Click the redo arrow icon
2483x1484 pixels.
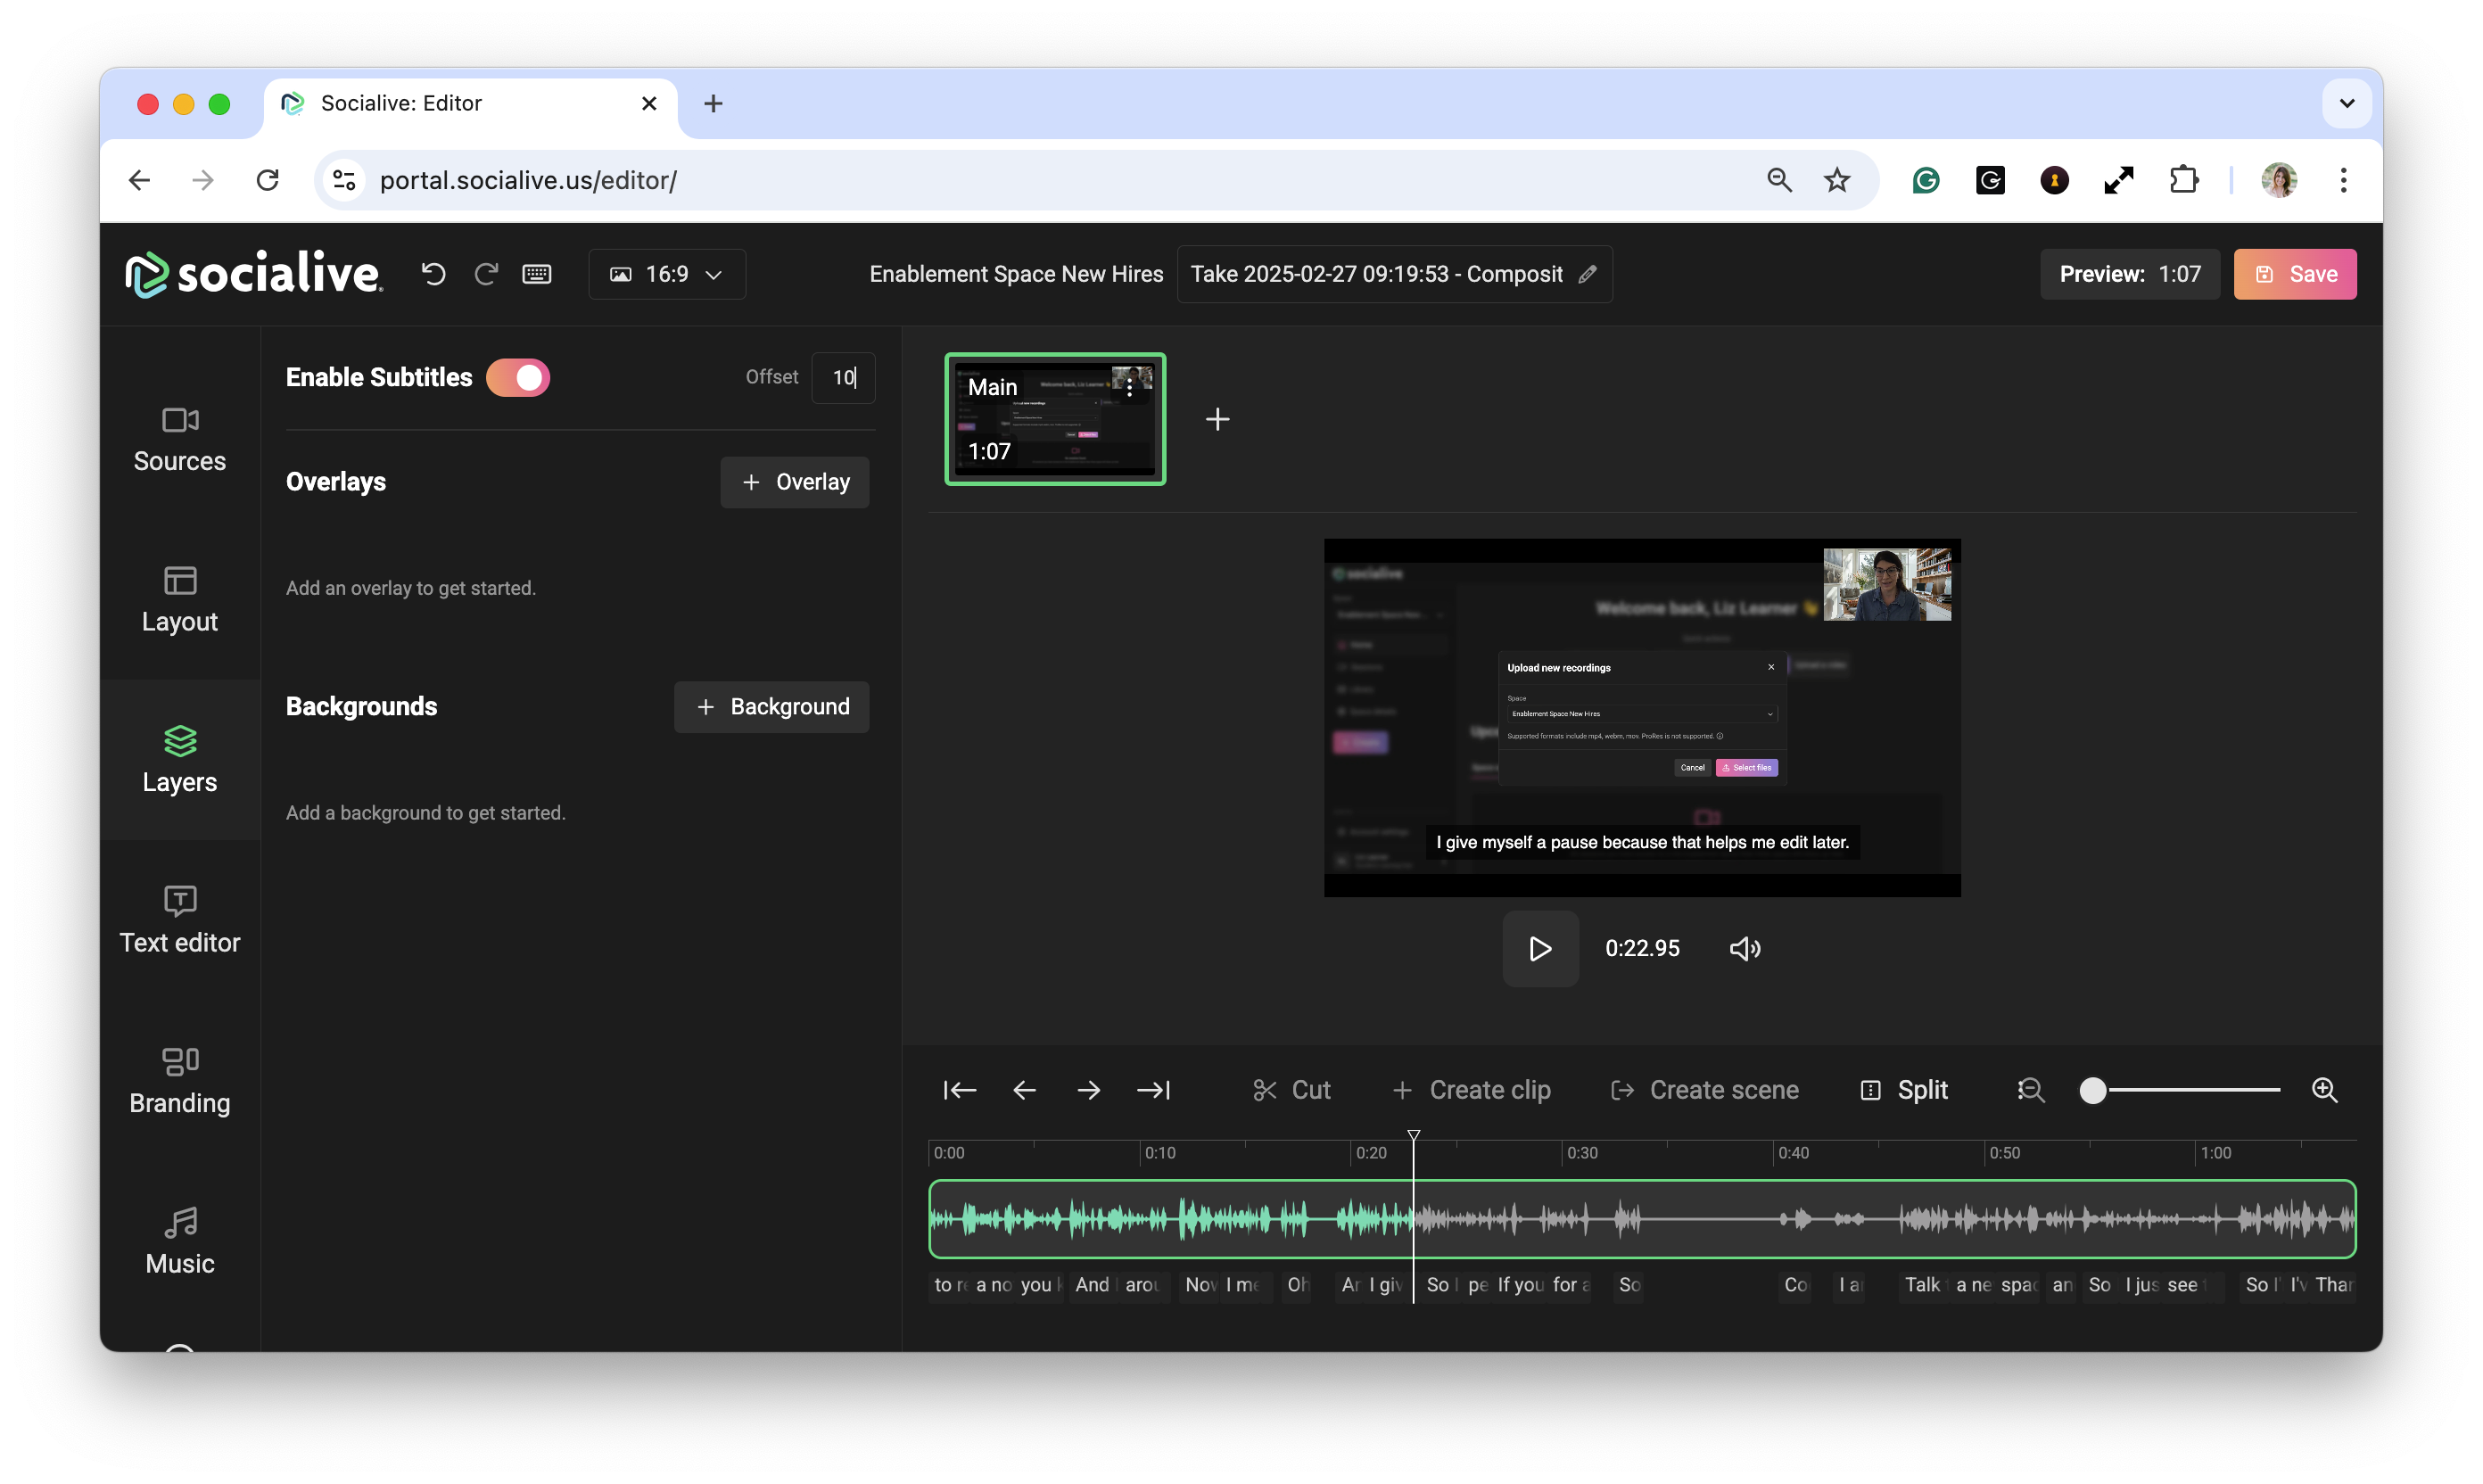[x=486, y=274]
